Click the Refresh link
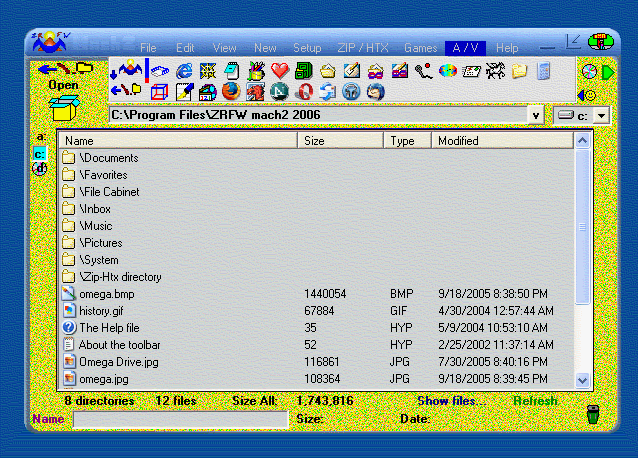Screen dimensions: 638x458 tap(536, 401)
